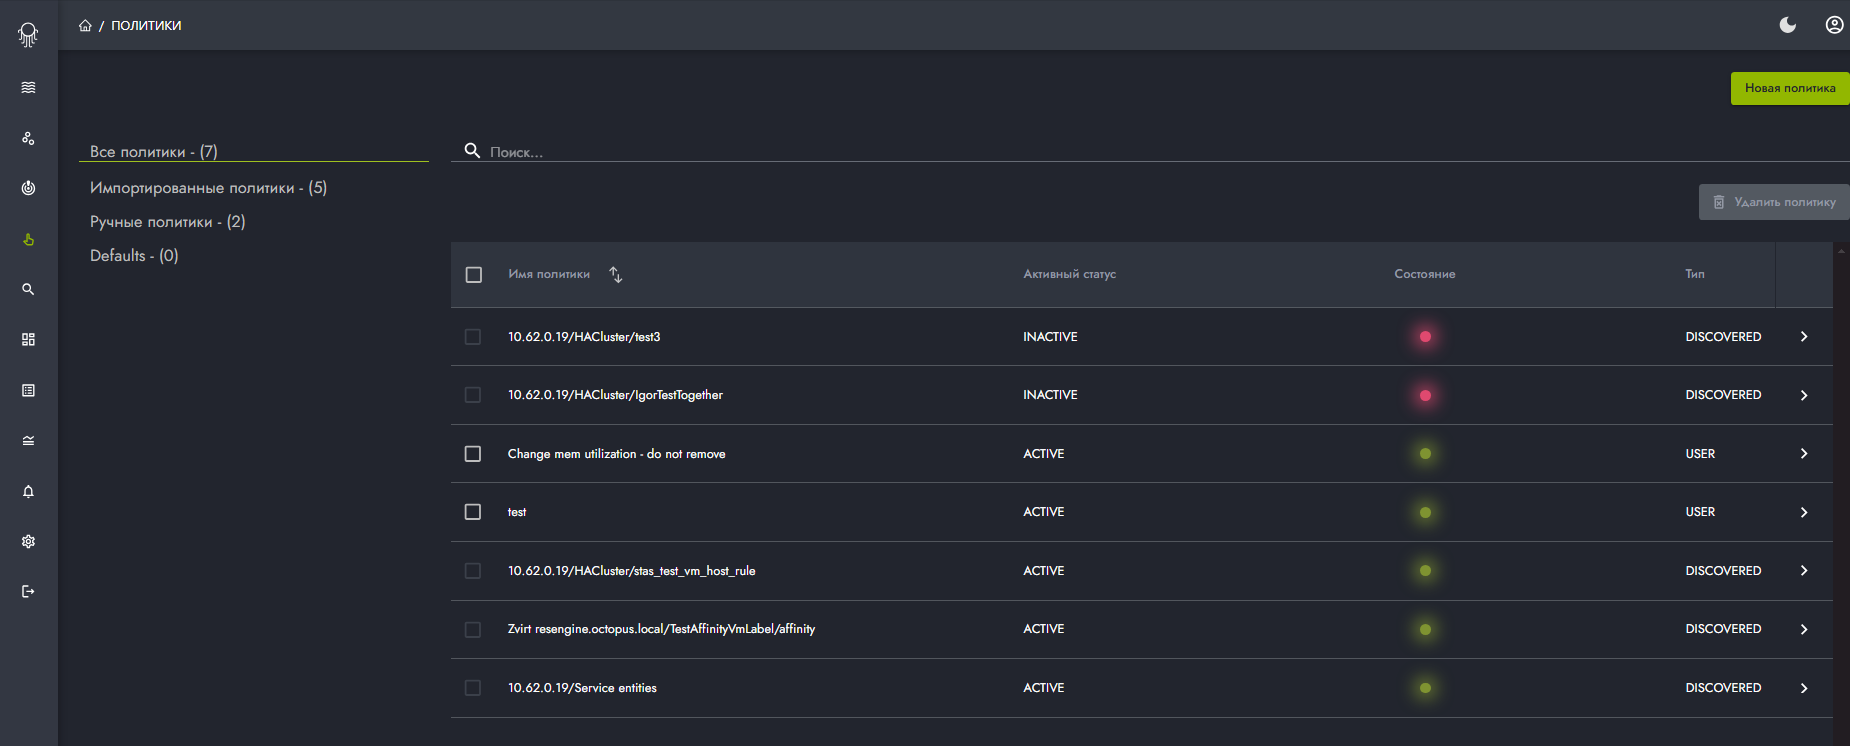Screen dimensions: 1850x746
Task: Click green state dot for Service entities
Action: [x=1425, y=688]
